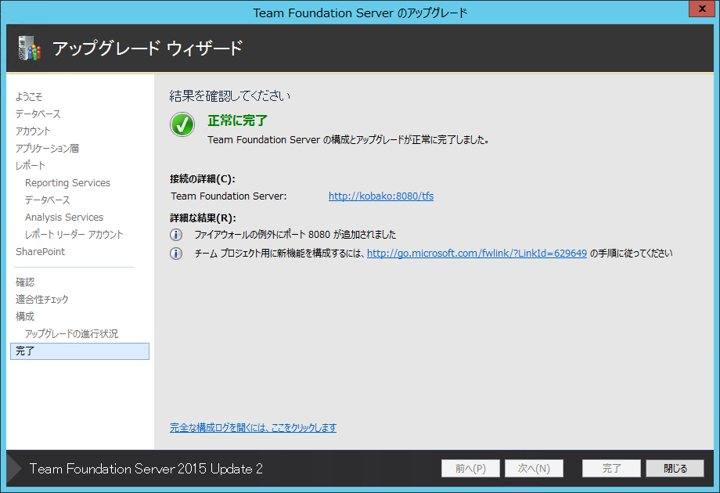
Task: Select the SharePoint step
Action: (x=40, y=252)
